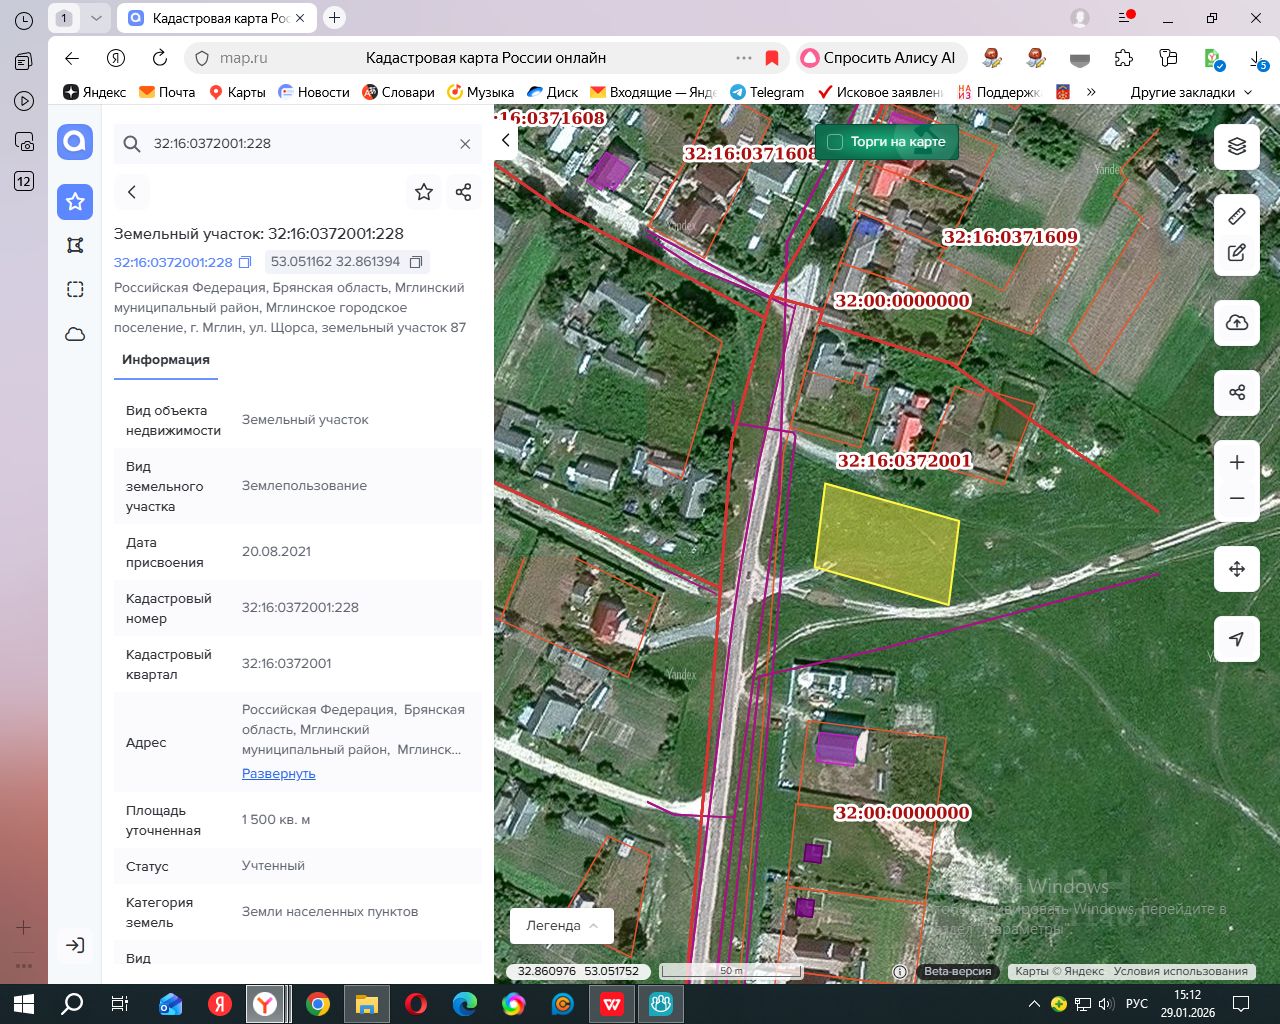Select the ruler measurement tool
Screen dimensions: 1280x1024
(x=1237, y=216)
